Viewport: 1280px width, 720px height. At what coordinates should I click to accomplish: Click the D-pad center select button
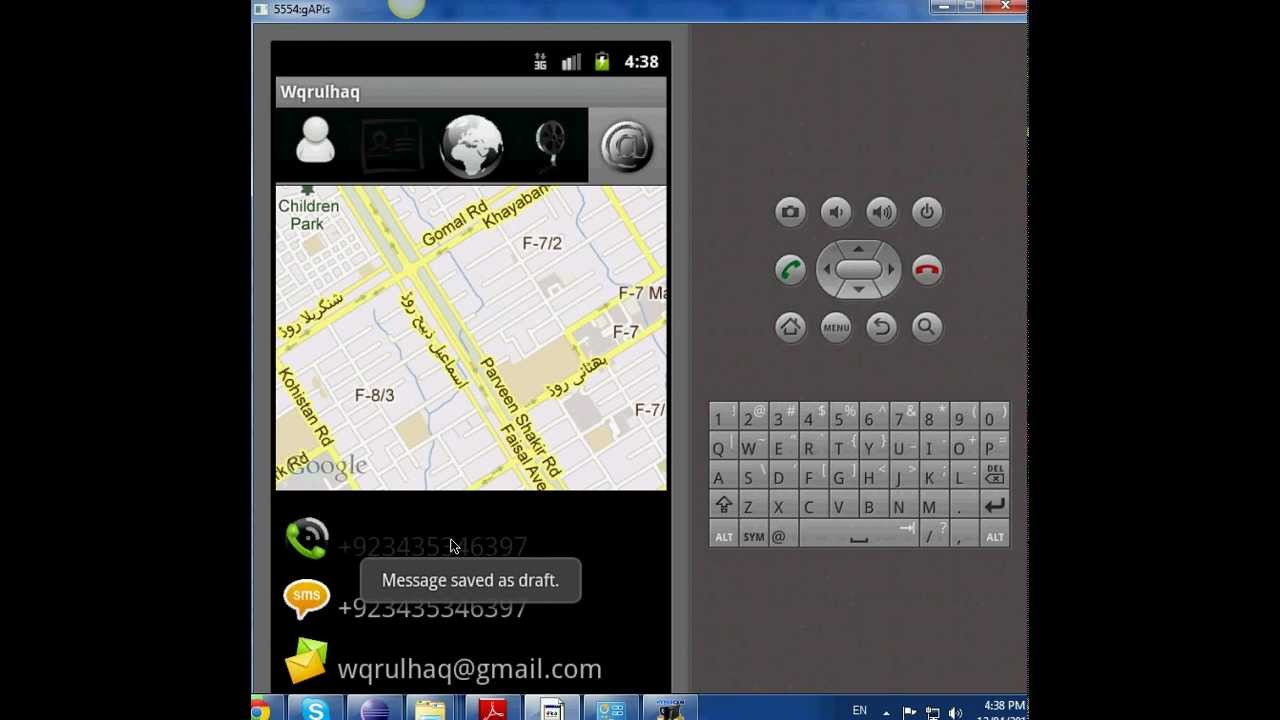[x=858, y=270]
